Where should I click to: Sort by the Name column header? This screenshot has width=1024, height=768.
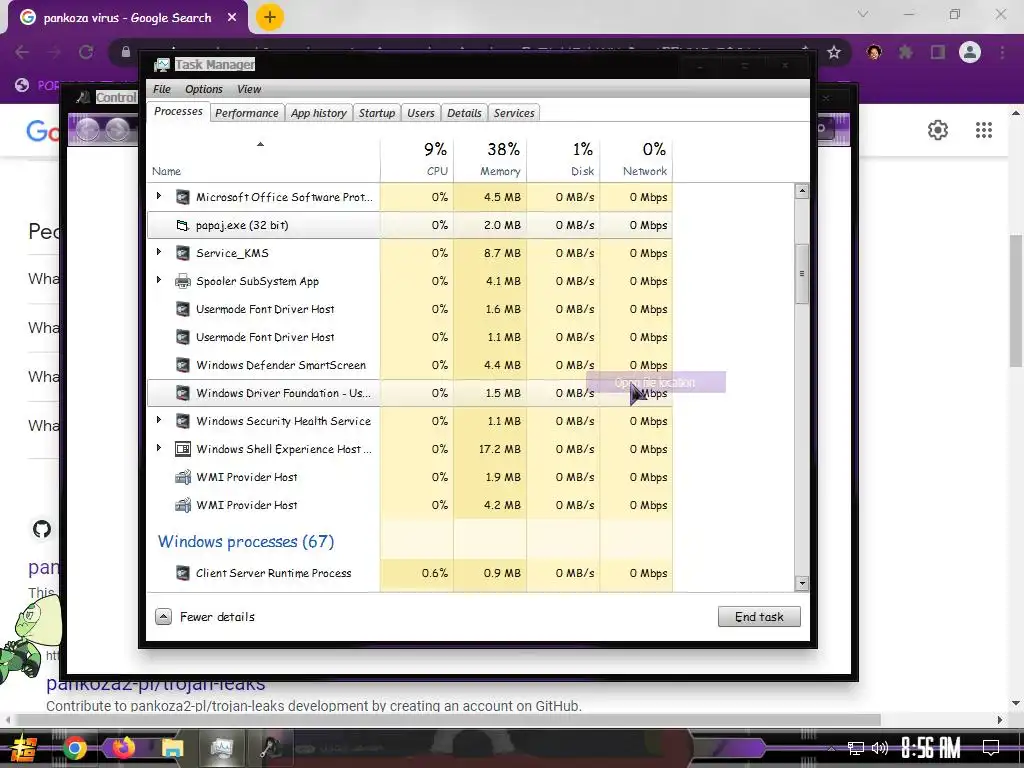pos(263,159)
